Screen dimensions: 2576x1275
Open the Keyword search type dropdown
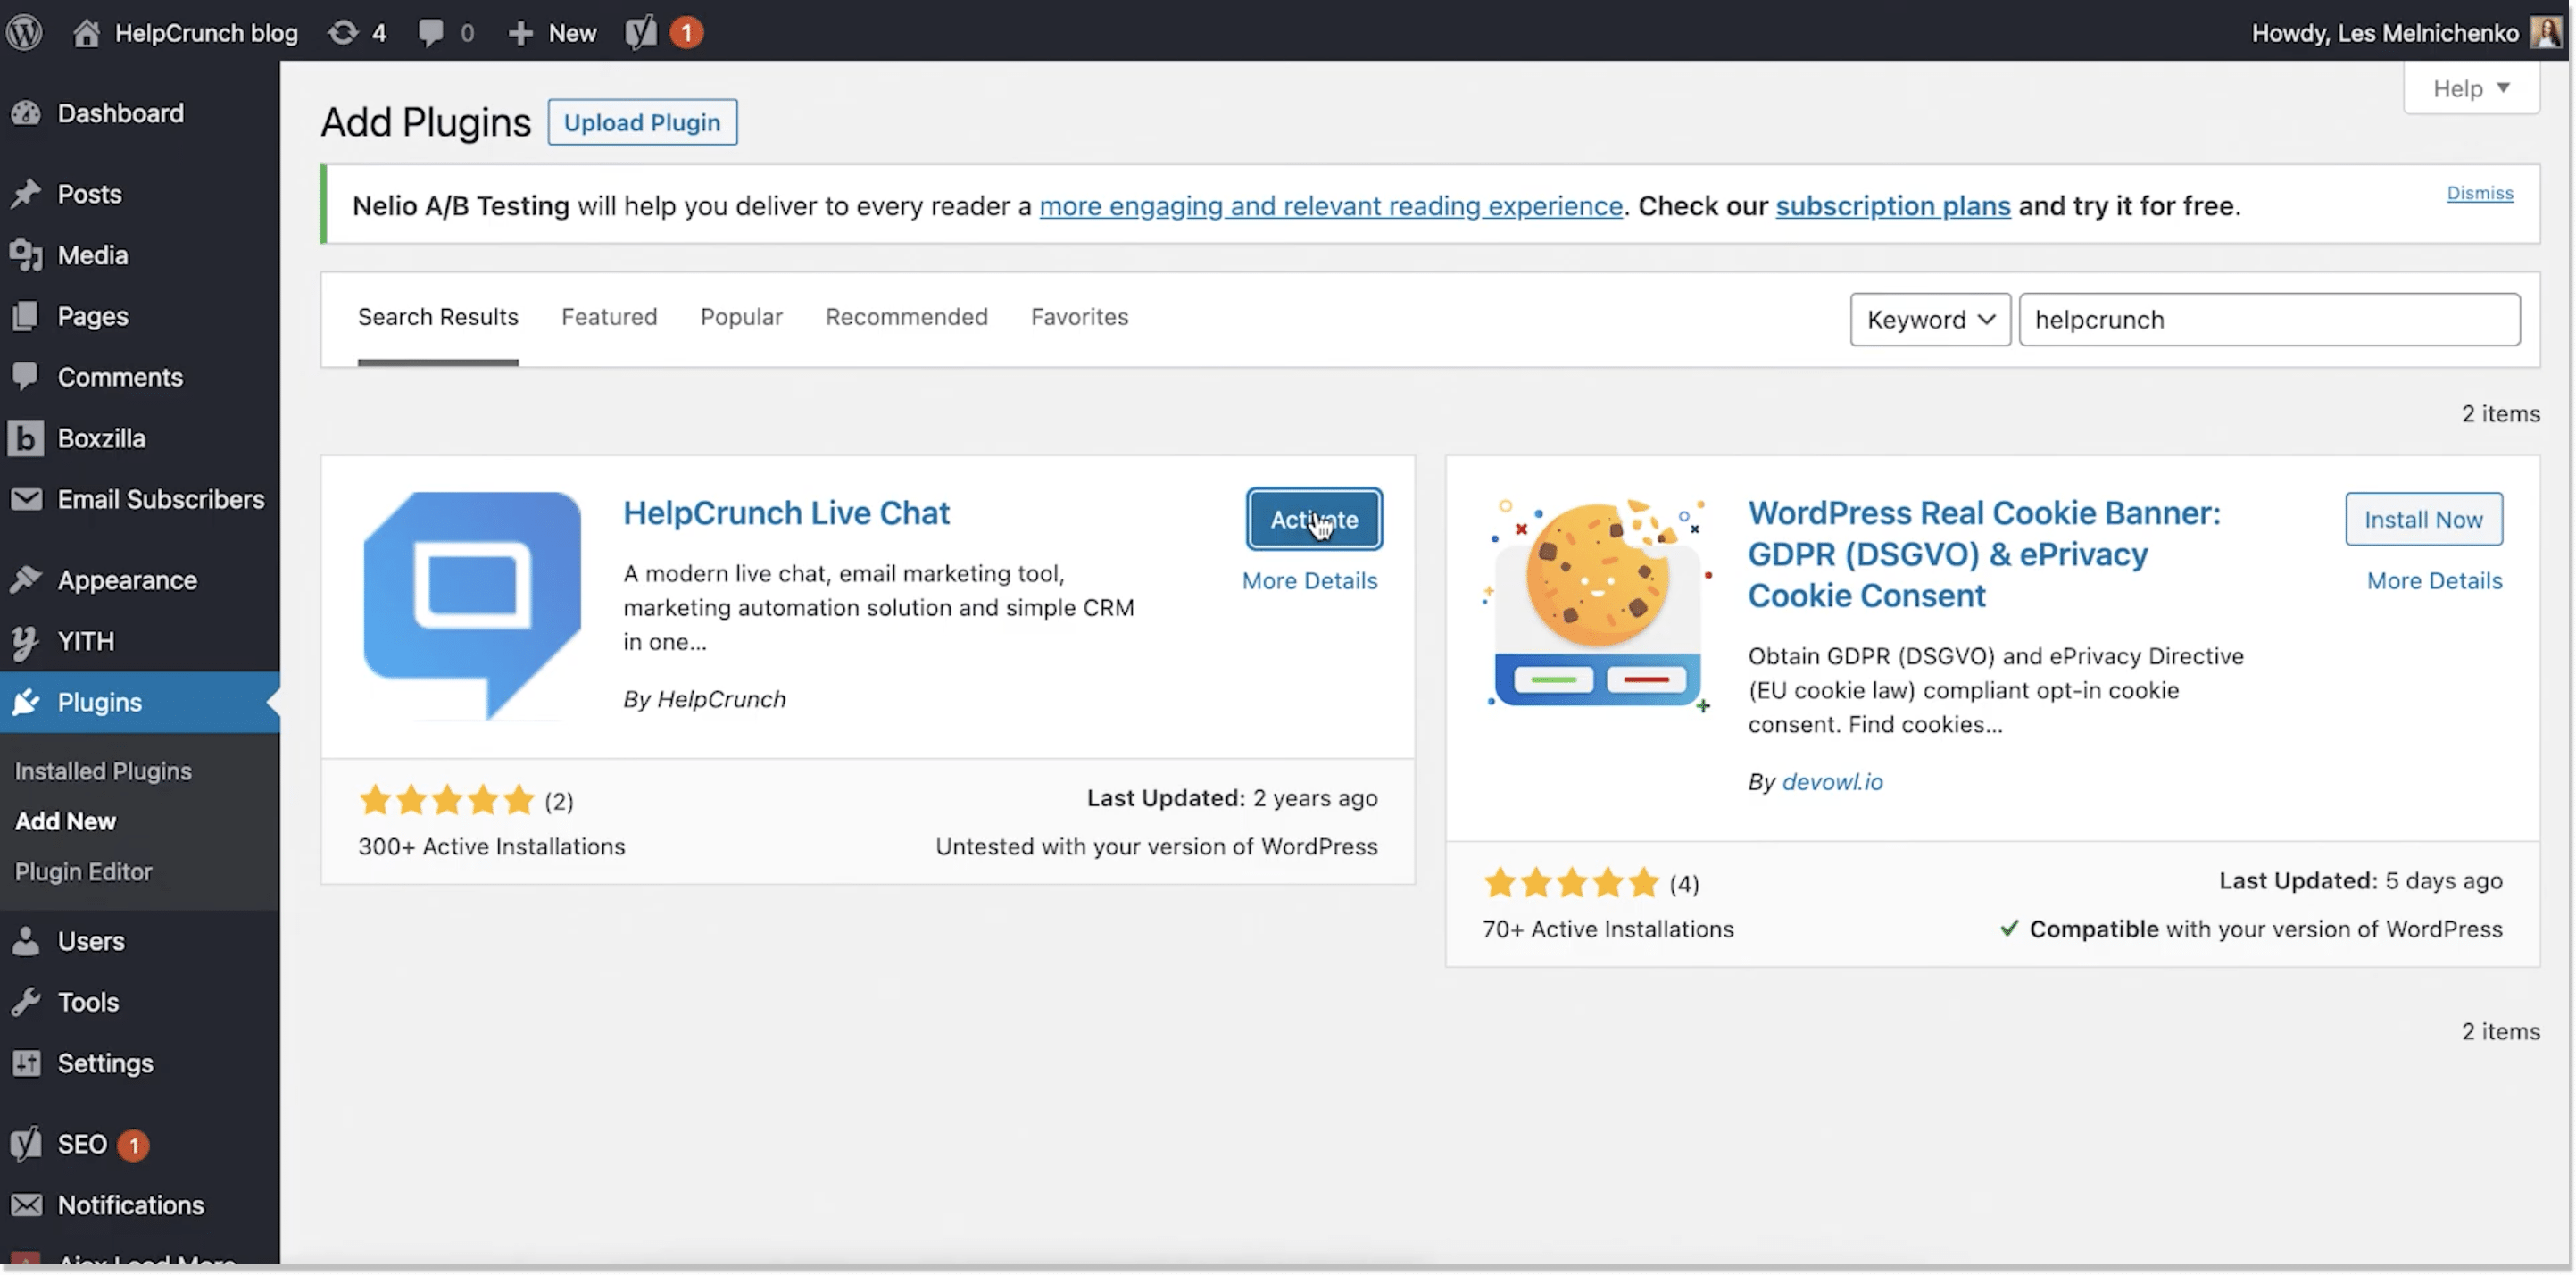[x=1930, y=320]
